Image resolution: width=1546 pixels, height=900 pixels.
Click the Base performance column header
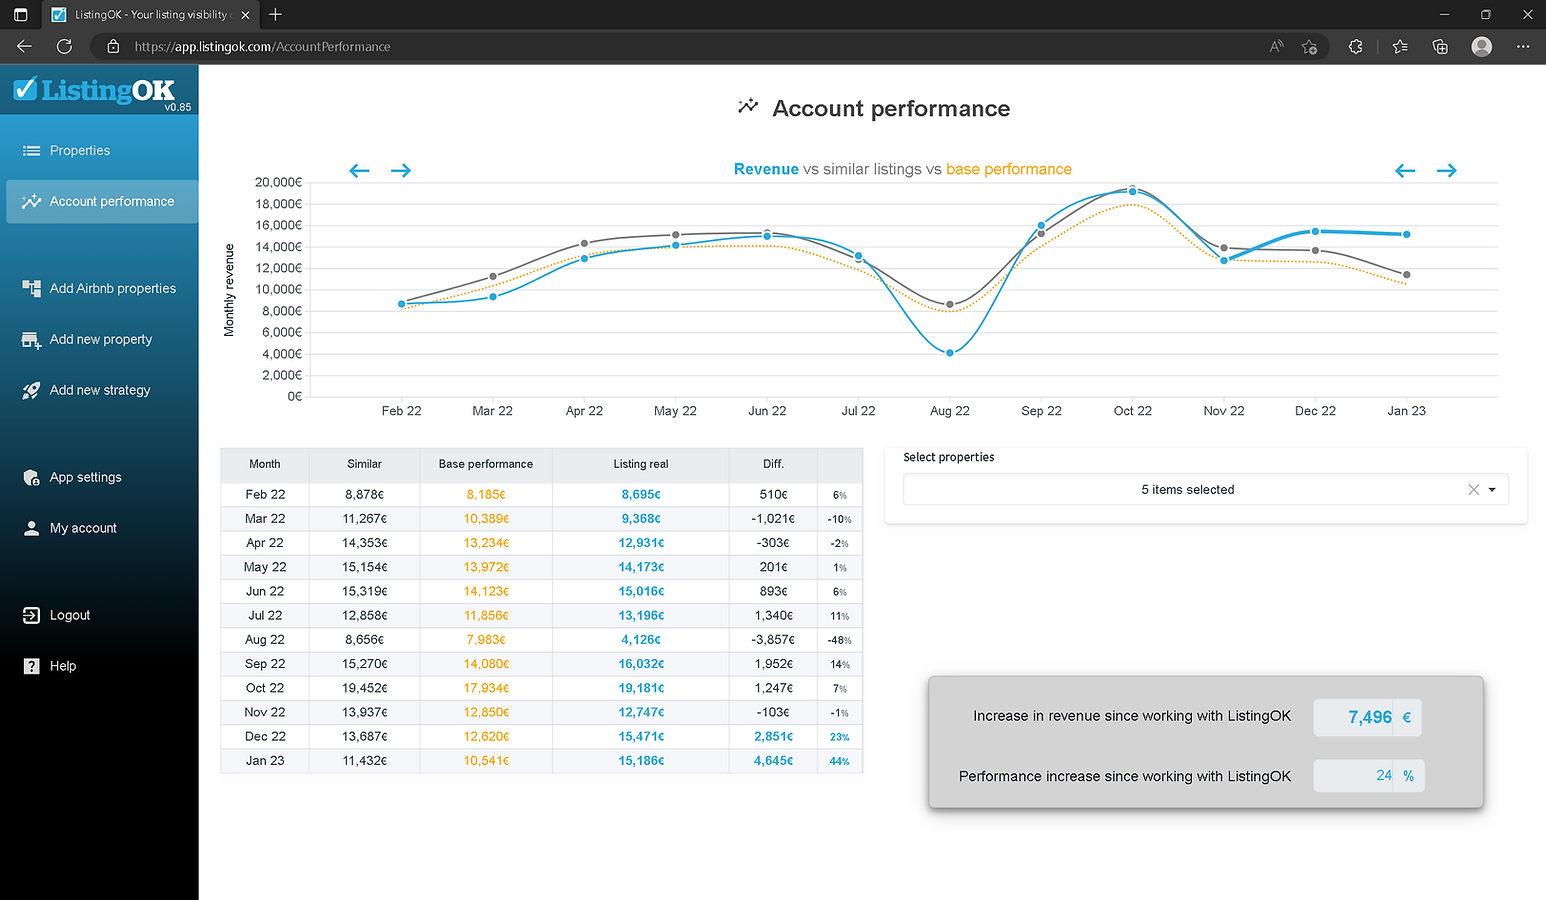(486, 464)
